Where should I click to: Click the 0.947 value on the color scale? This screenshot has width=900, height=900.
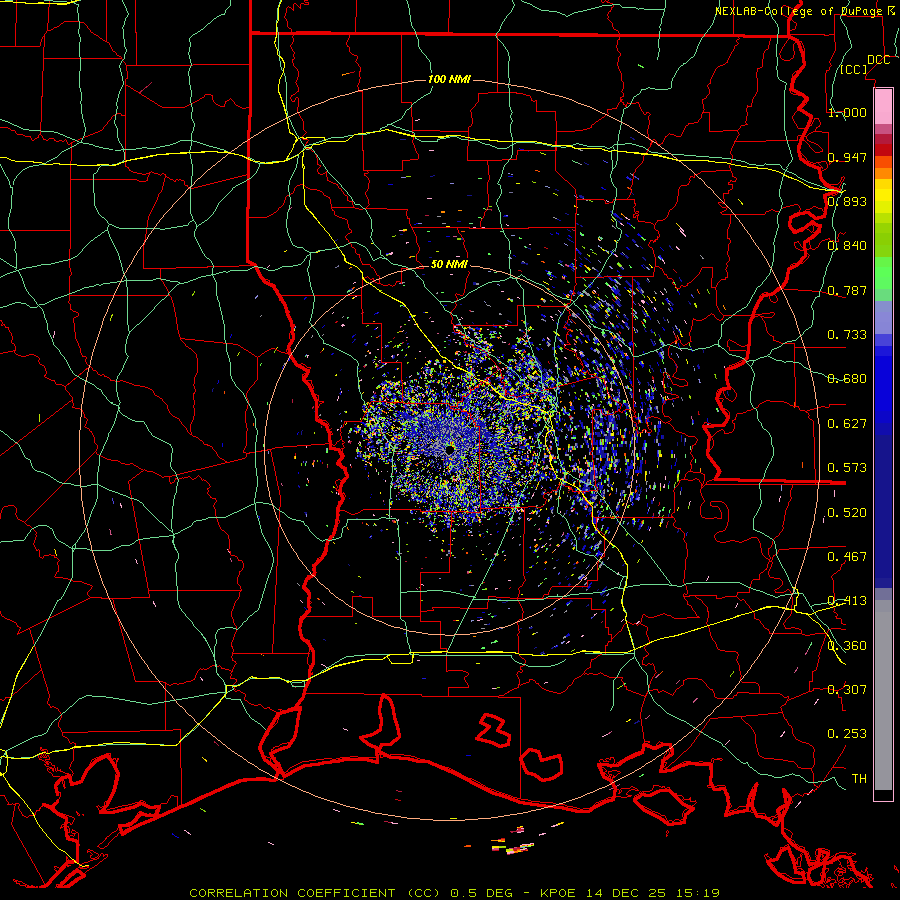(x=847, y=157)
